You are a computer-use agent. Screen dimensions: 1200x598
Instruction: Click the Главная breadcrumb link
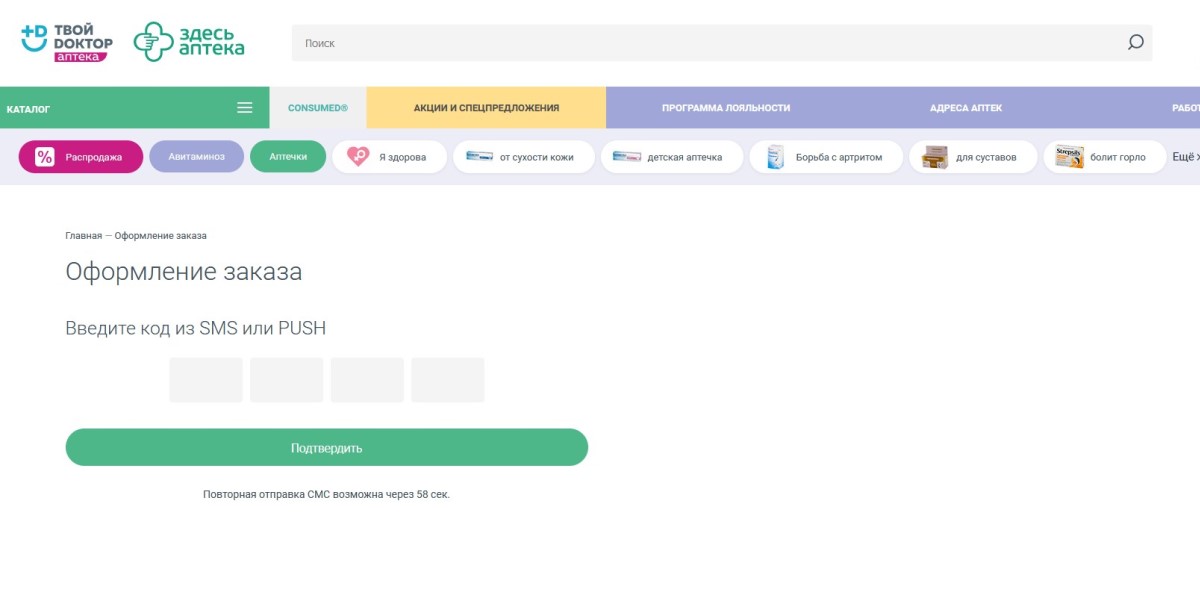[x=83, y=236]
